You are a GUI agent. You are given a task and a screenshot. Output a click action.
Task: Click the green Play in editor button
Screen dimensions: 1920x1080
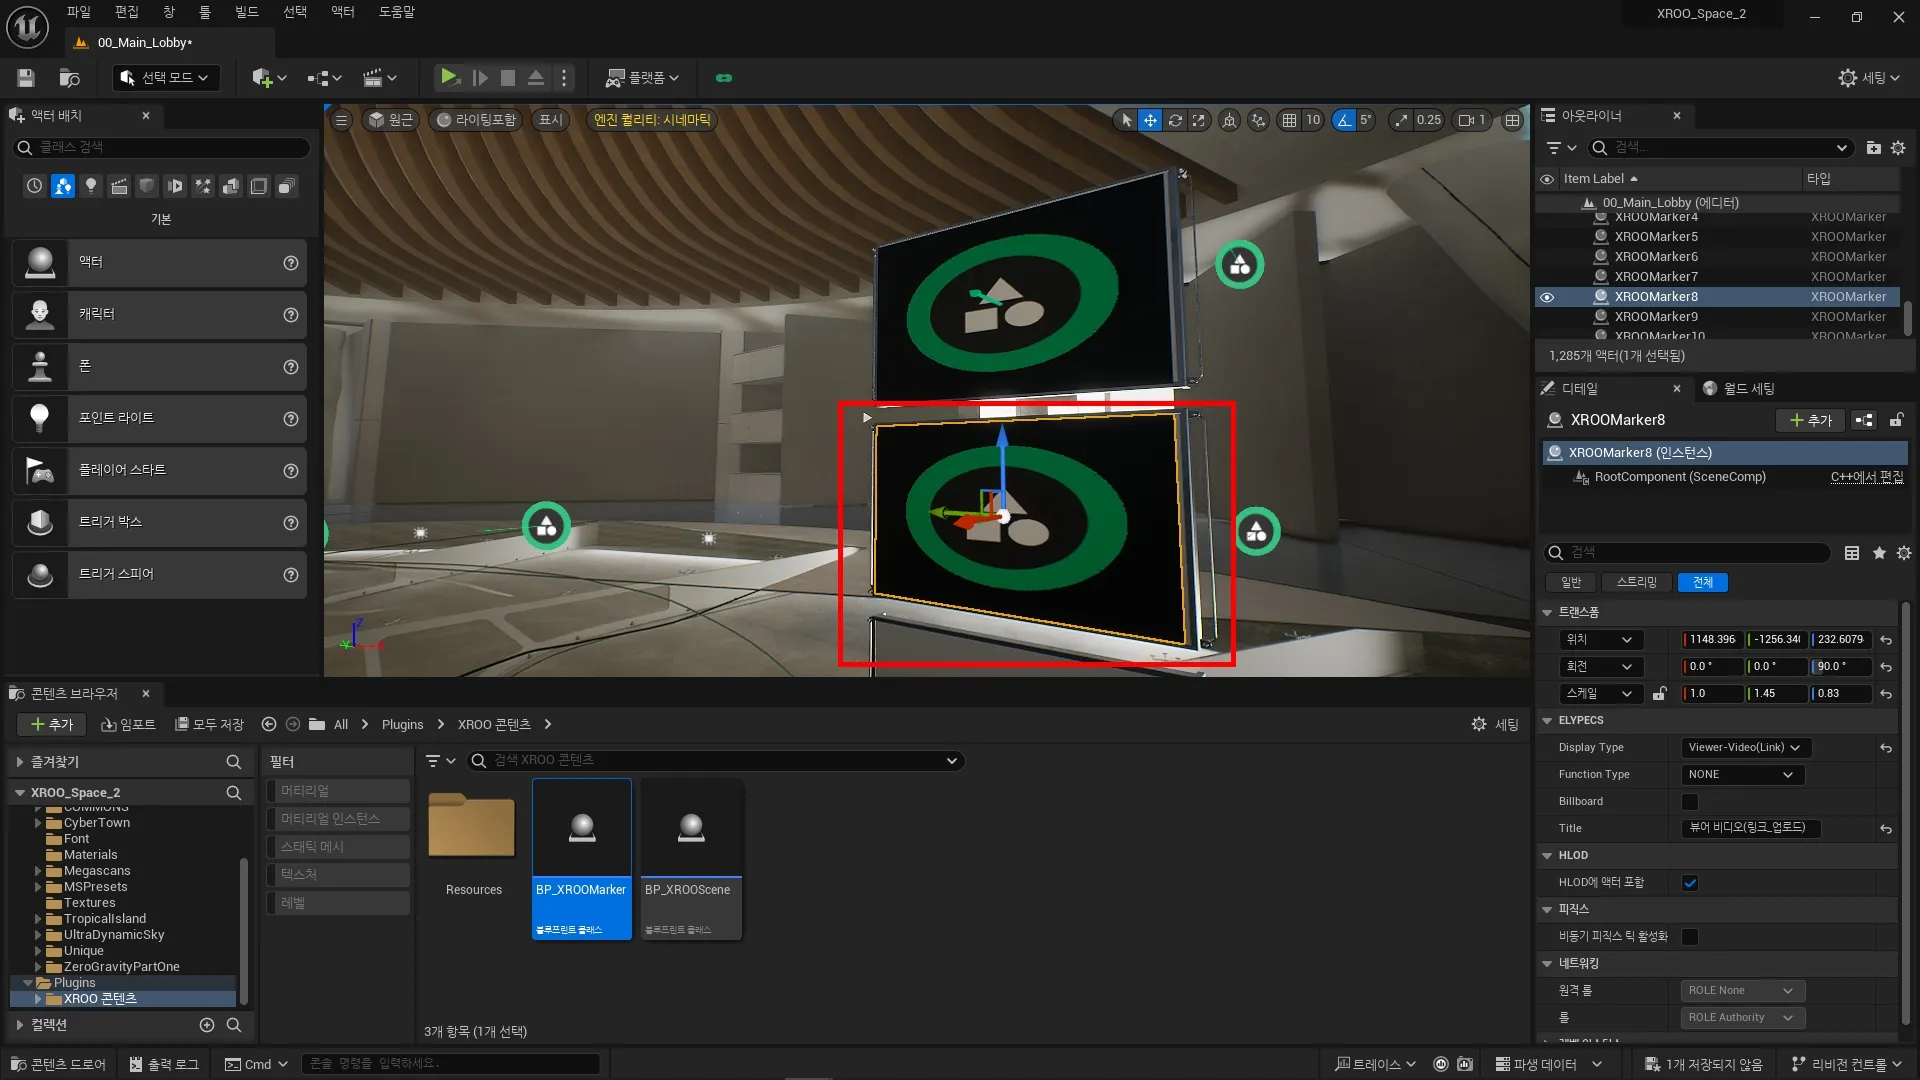[449, 77]
